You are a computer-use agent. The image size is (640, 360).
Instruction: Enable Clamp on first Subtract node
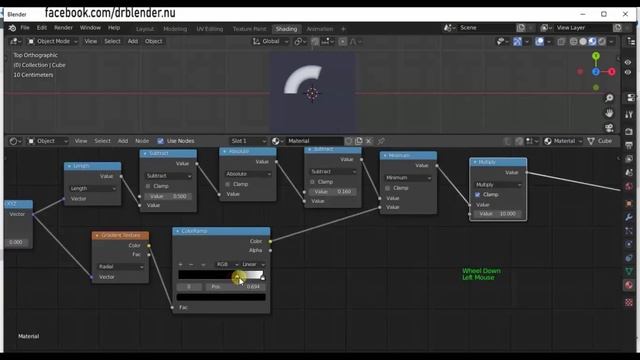click(x=148, y=186)
